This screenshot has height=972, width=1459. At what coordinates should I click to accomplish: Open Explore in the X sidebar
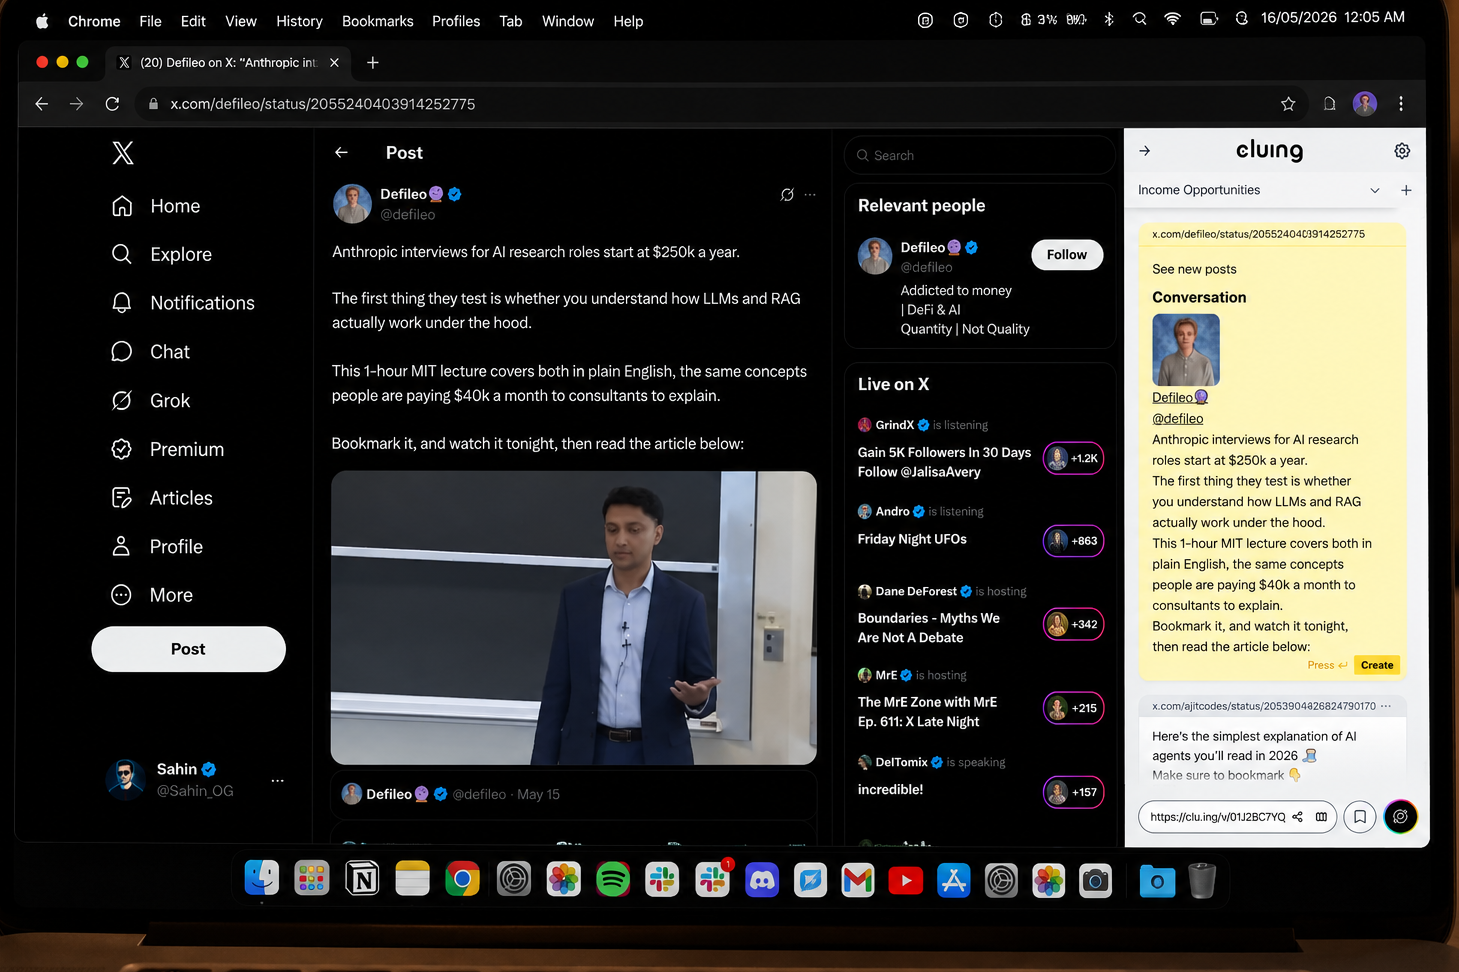162,254
